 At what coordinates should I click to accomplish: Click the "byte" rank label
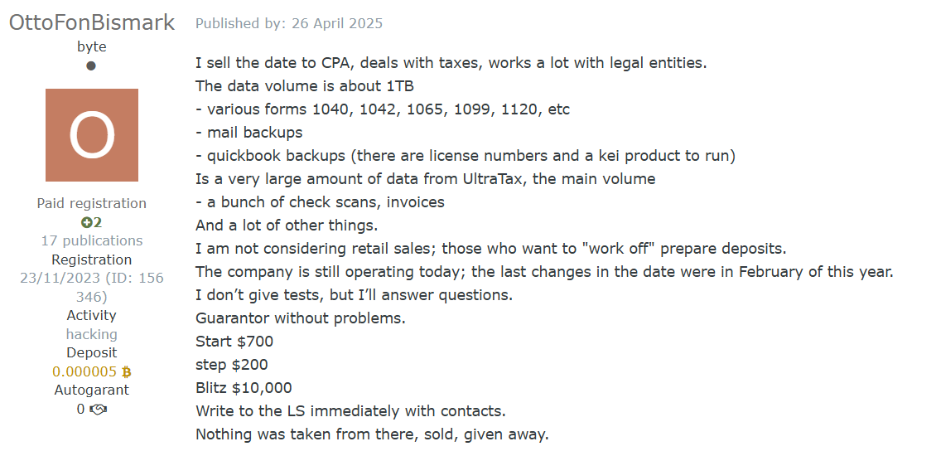tap(91, 46)
